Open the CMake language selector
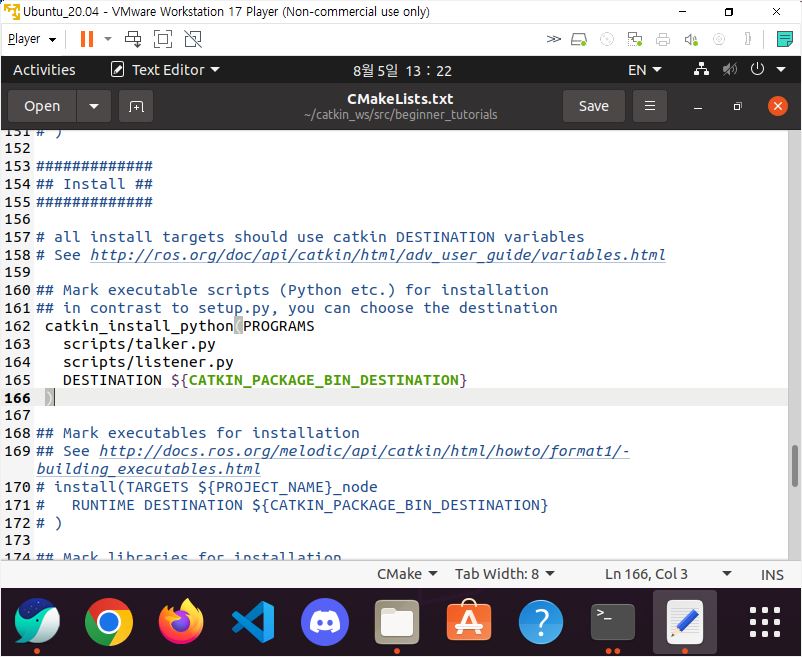Screen dimensions: 802x657 pos(407,574)
